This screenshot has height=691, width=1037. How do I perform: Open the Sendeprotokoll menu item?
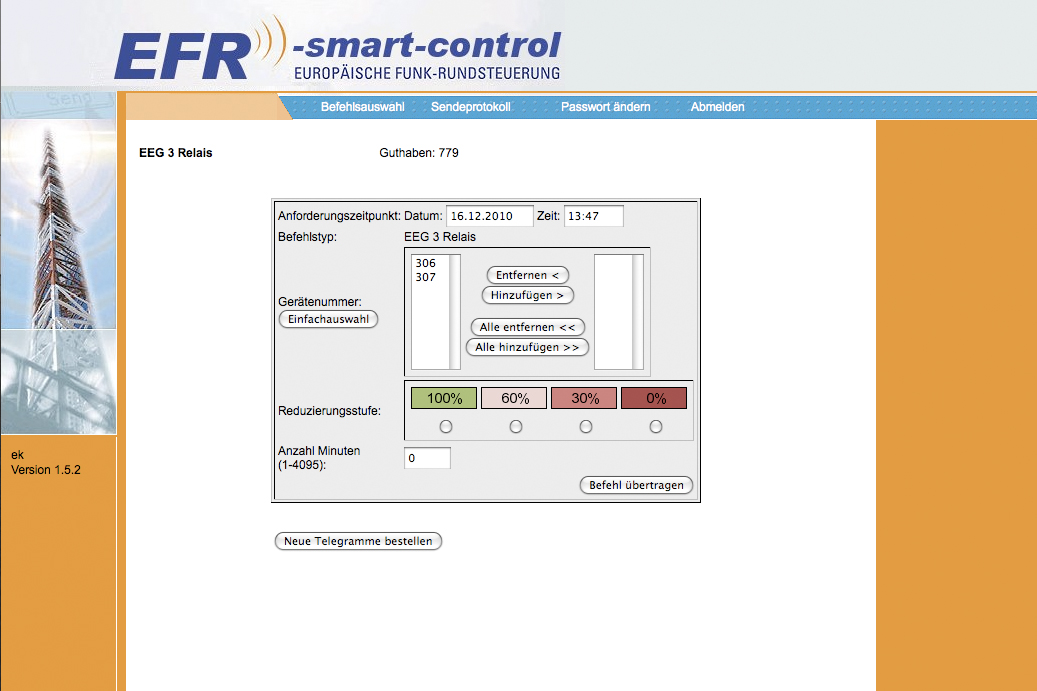coord(470,107)
